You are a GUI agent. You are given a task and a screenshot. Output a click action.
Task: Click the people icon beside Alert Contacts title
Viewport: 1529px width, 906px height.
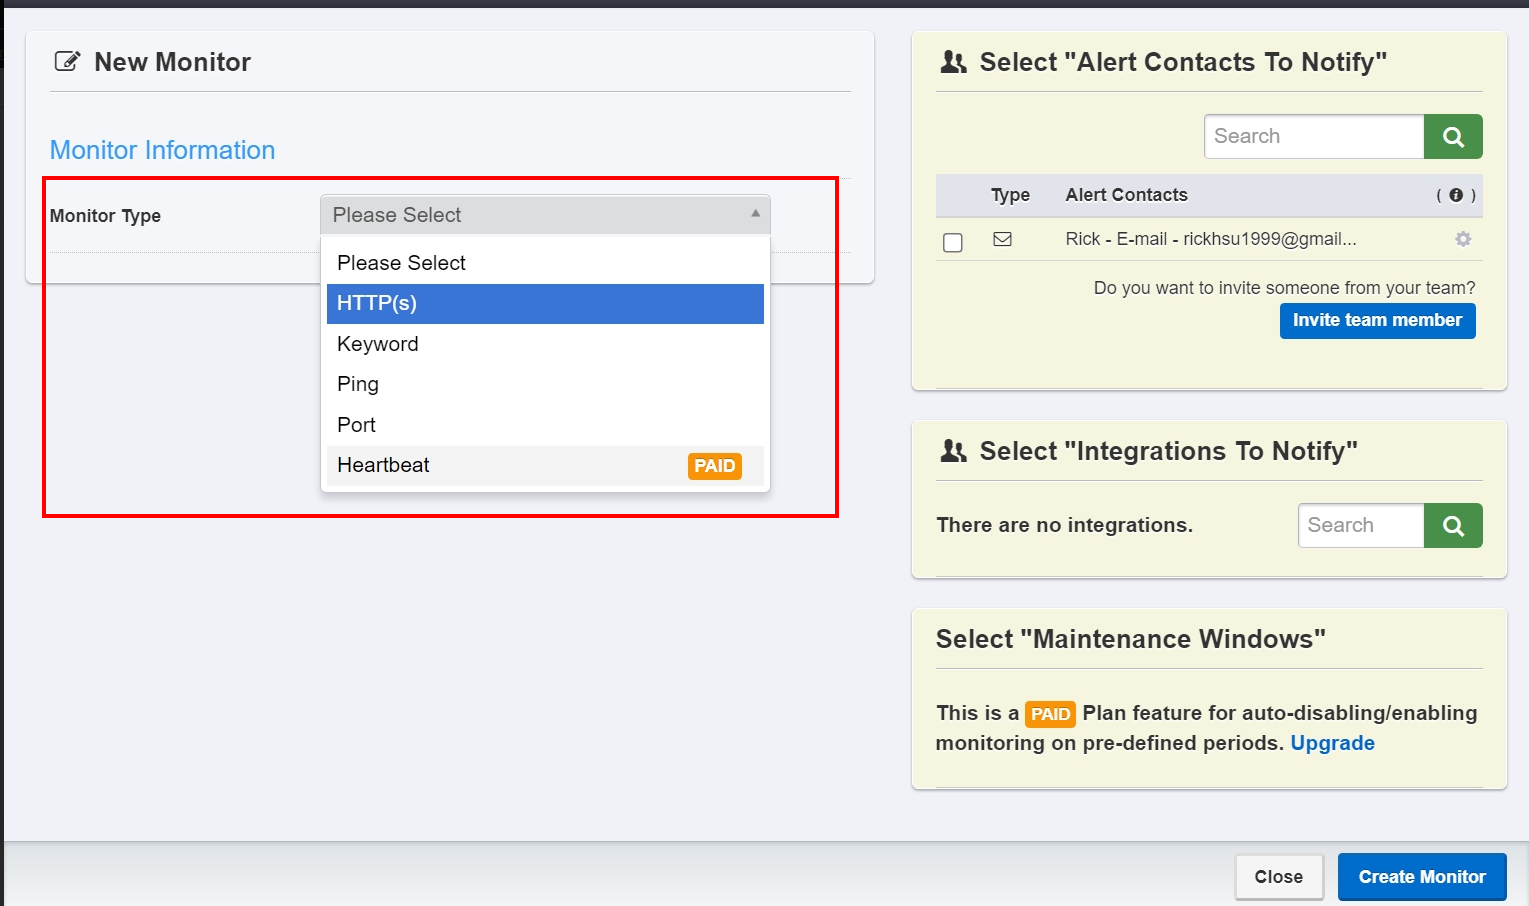(x=954, y=63)
